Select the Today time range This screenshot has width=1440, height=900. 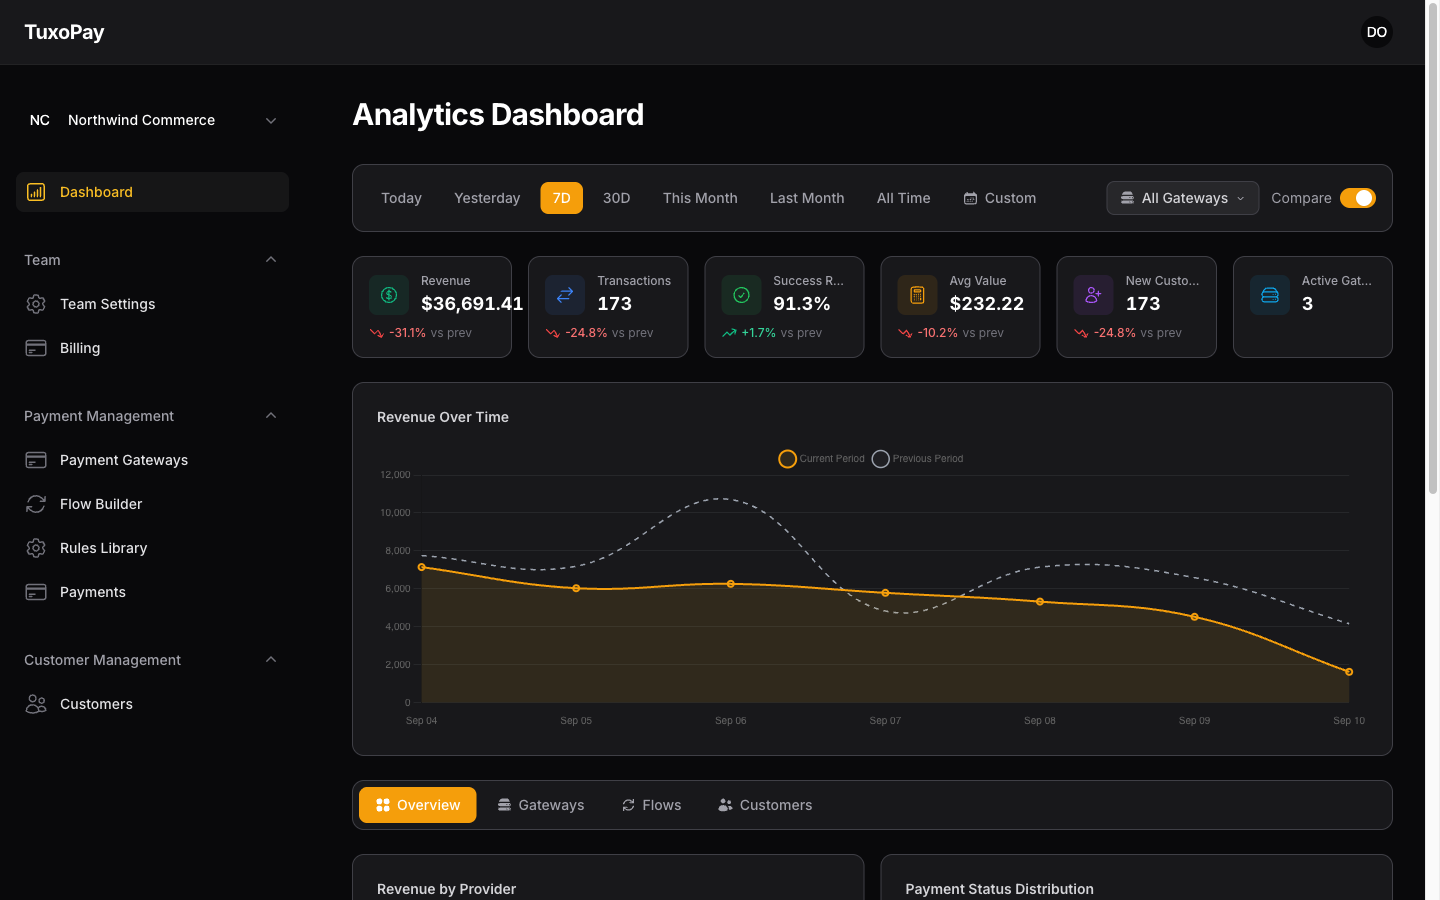(x=401, y=198)
